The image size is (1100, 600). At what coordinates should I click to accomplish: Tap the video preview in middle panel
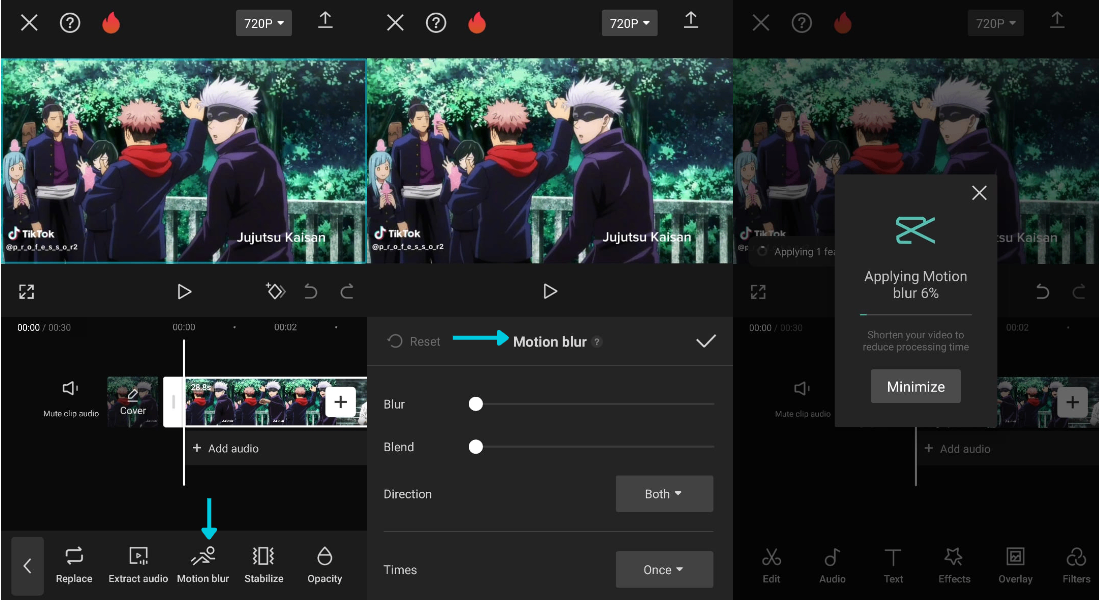(550, 161)
